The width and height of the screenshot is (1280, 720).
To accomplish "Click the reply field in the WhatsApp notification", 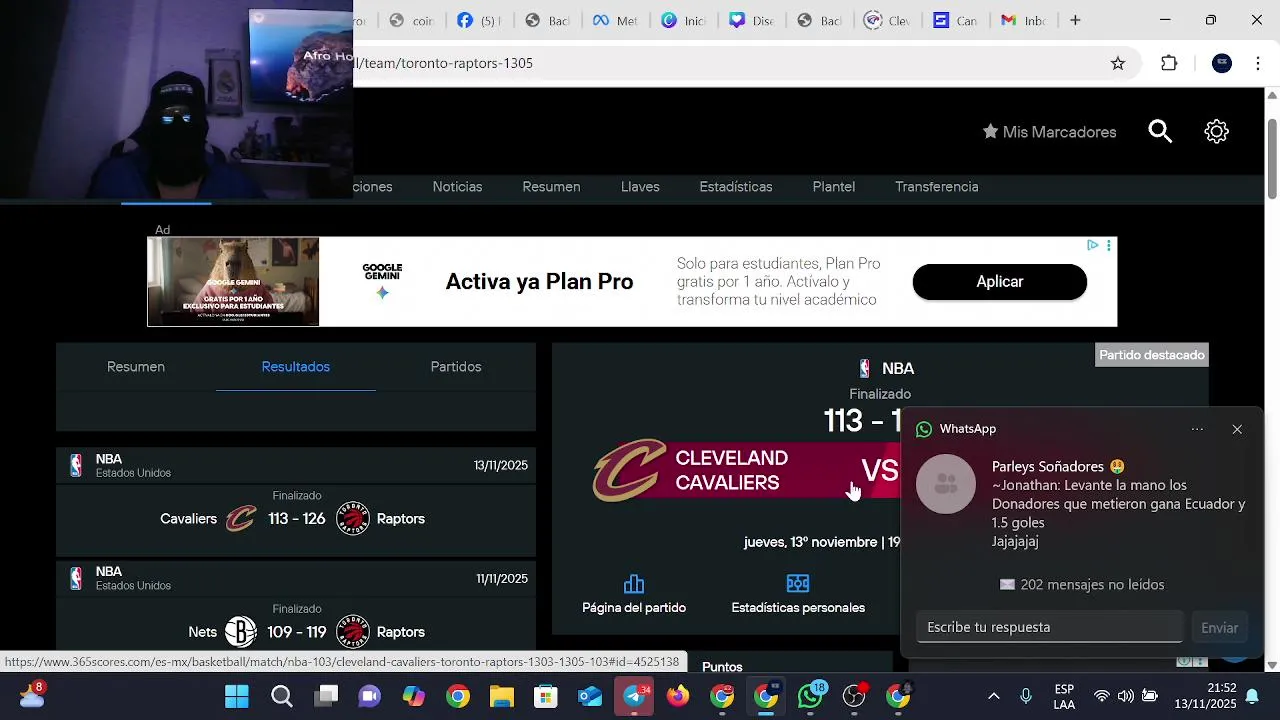I will [1049, 627].
